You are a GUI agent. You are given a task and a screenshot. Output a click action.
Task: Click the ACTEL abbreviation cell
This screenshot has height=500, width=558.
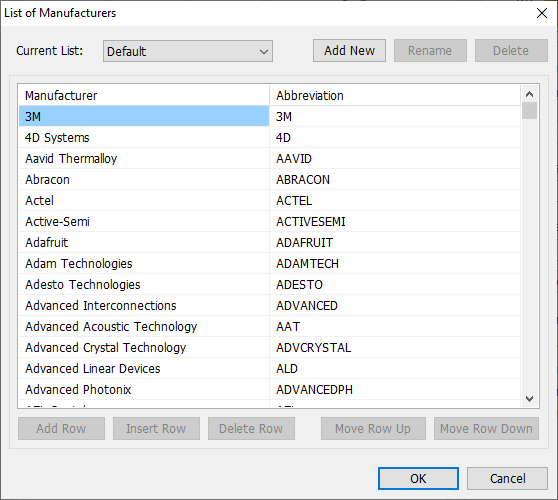[x=395, y=200]
